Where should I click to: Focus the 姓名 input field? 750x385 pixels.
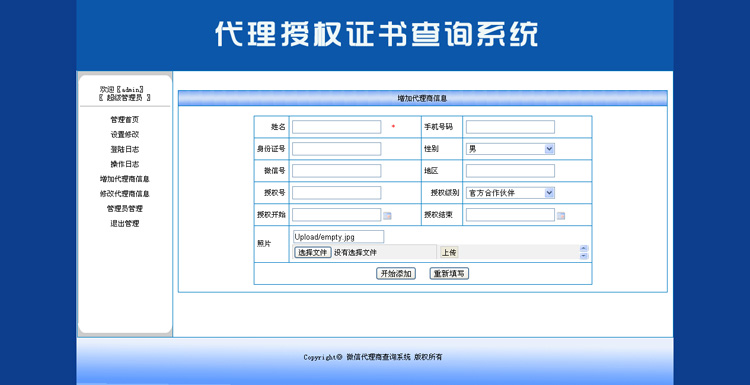click(337, 127)
